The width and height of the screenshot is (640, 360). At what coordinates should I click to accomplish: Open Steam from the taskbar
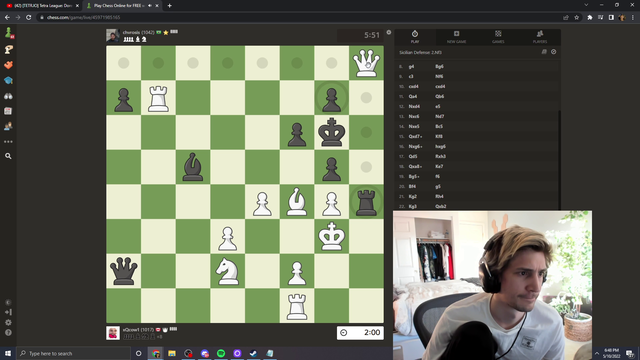pos(253,353)
